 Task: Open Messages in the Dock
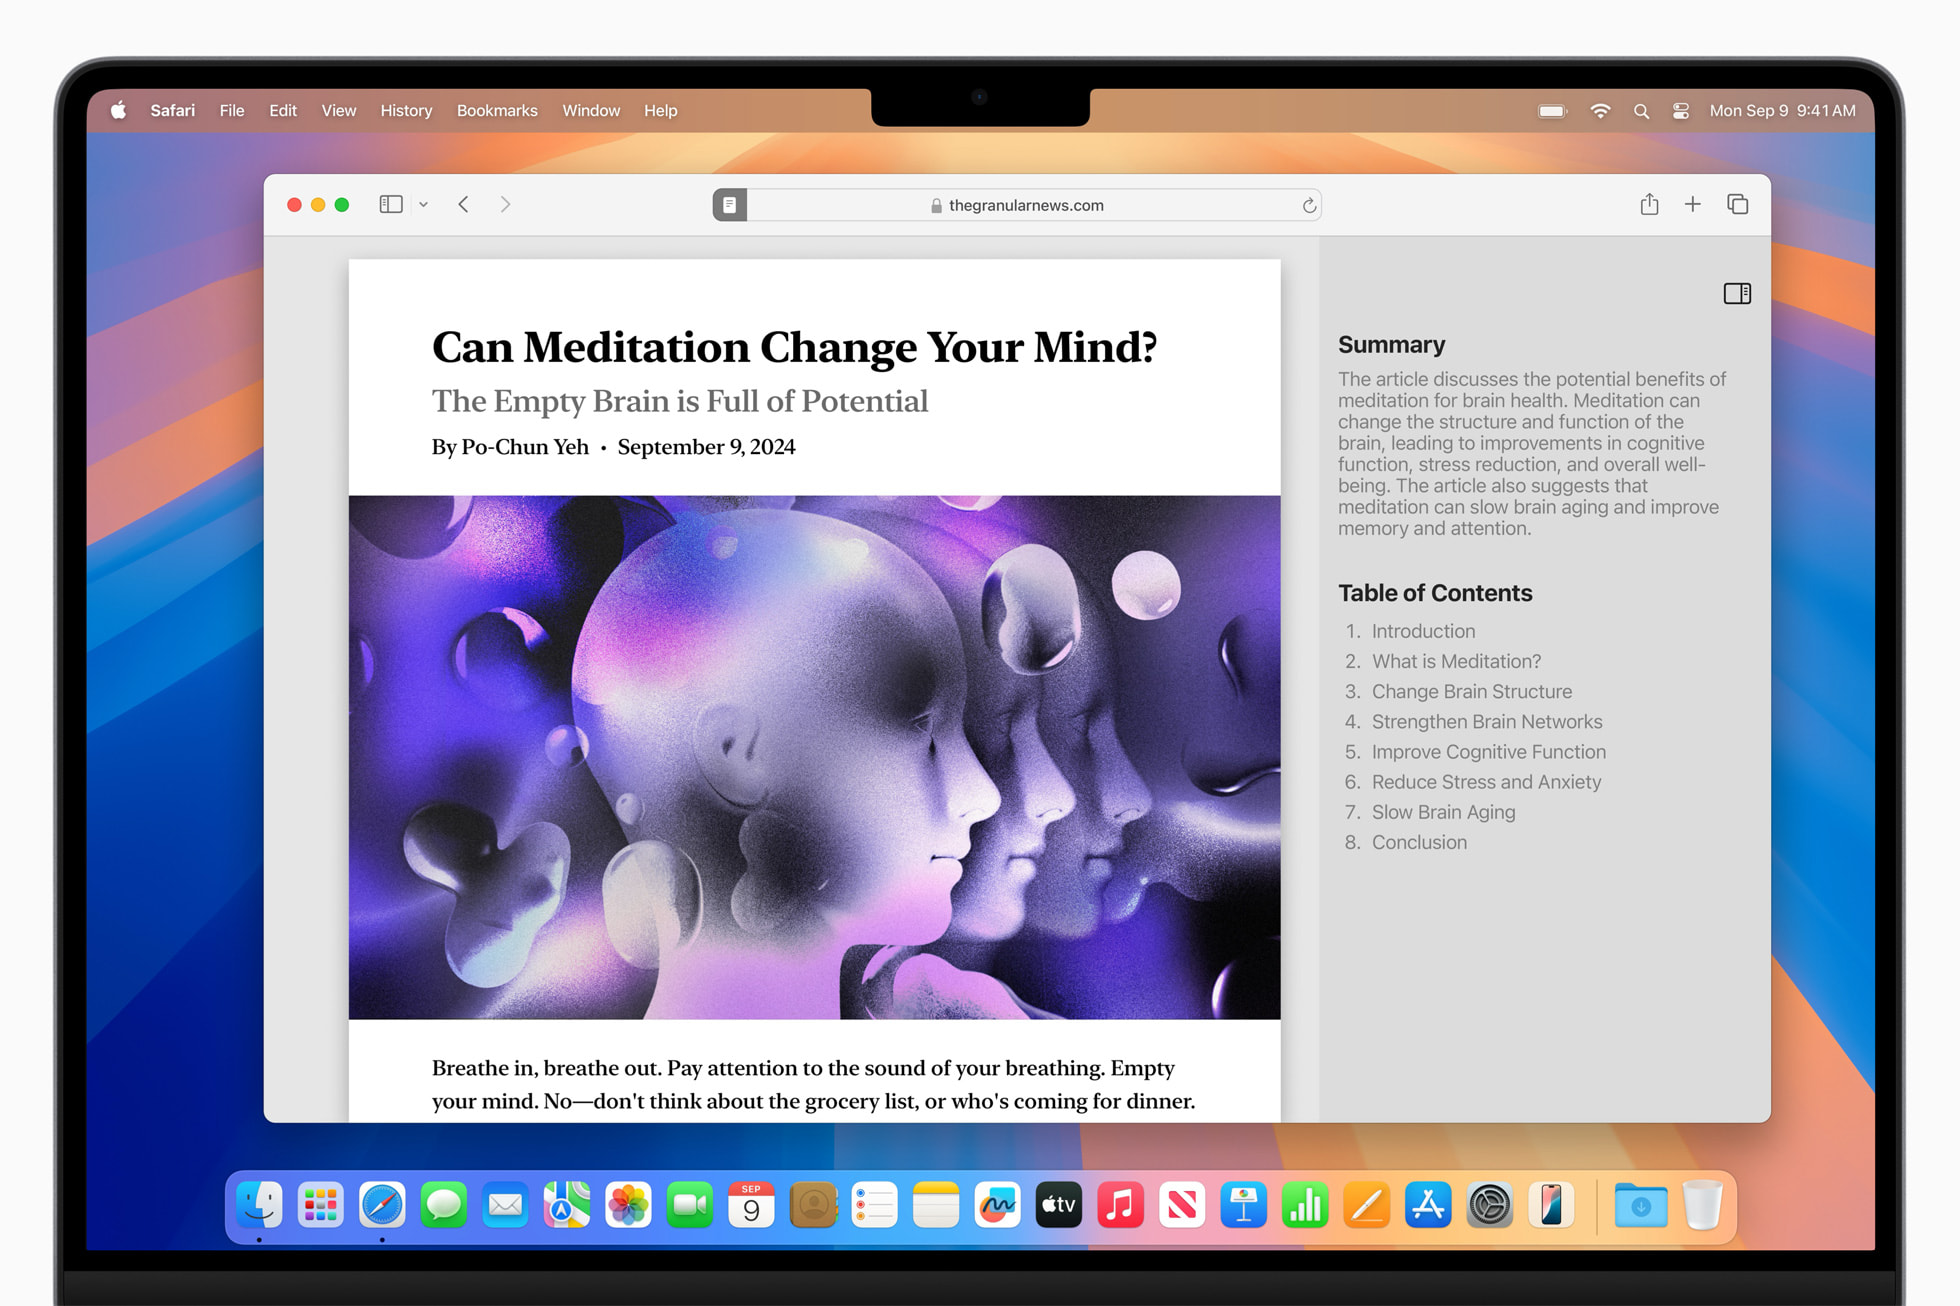pyautogui.click(x=444, y=1205)
